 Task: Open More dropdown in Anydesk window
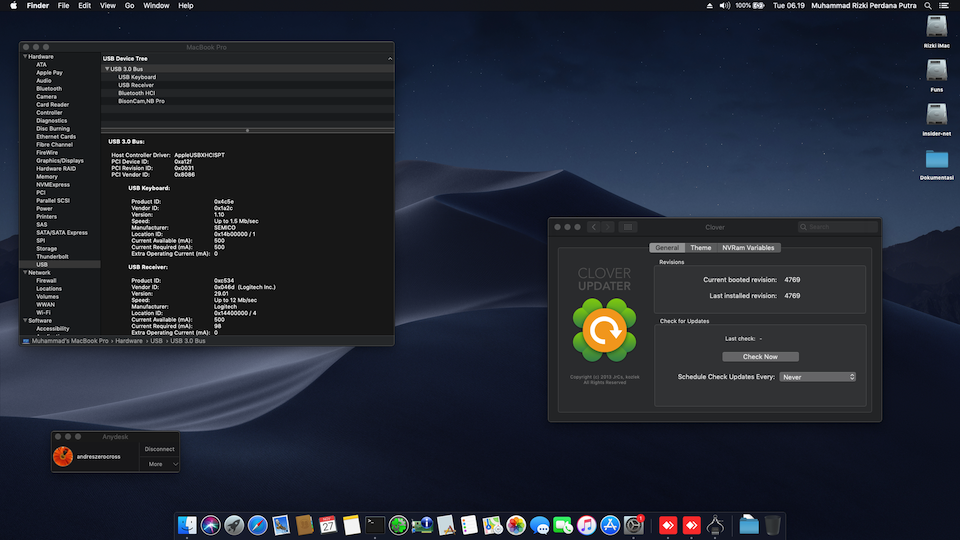[159, 464]
